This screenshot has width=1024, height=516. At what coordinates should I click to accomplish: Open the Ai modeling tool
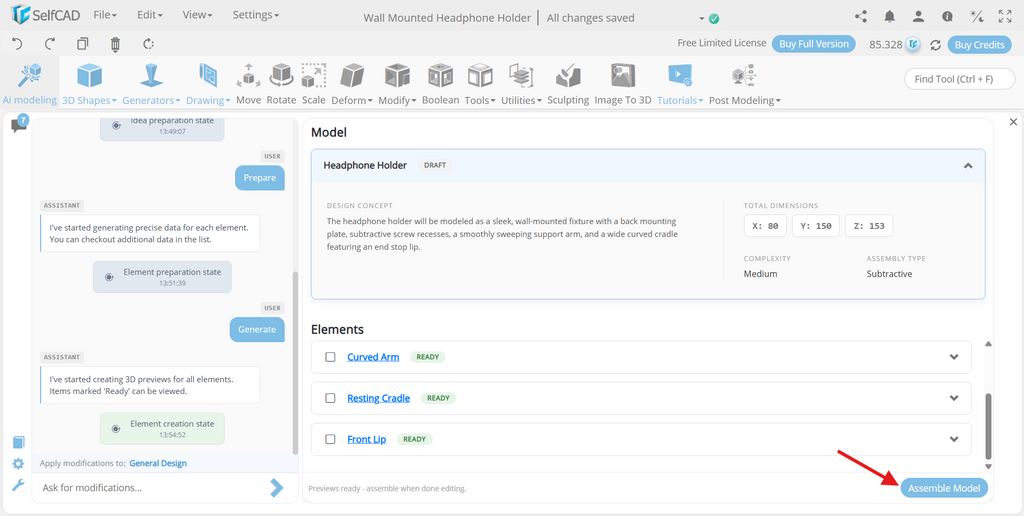[x=30, y=82]
